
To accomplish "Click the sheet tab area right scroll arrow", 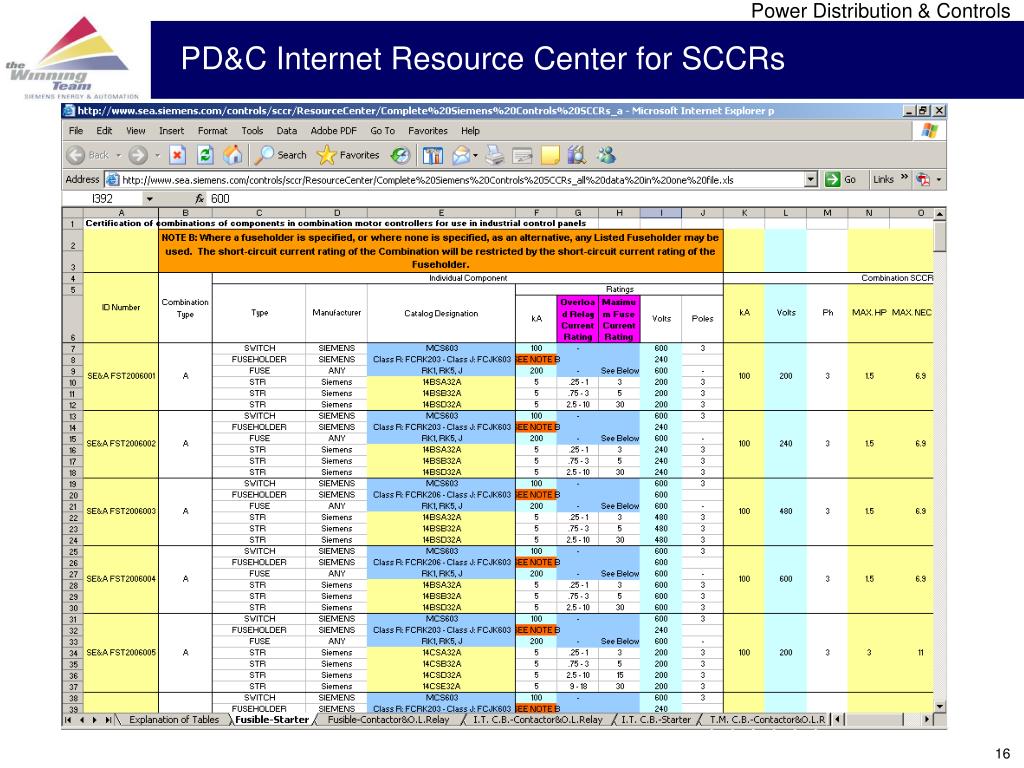I will click(x=926, y=720).
